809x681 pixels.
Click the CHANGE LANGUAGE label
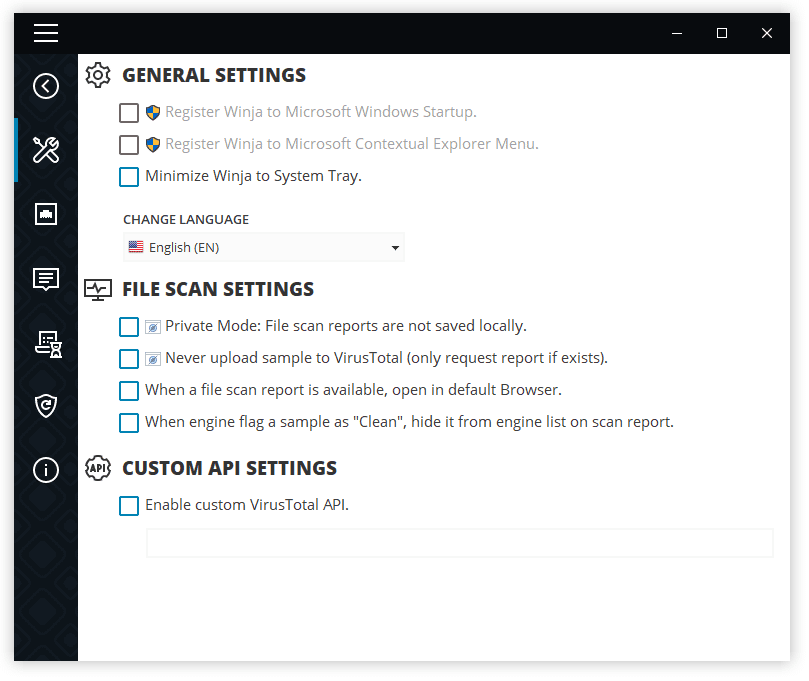186,220
